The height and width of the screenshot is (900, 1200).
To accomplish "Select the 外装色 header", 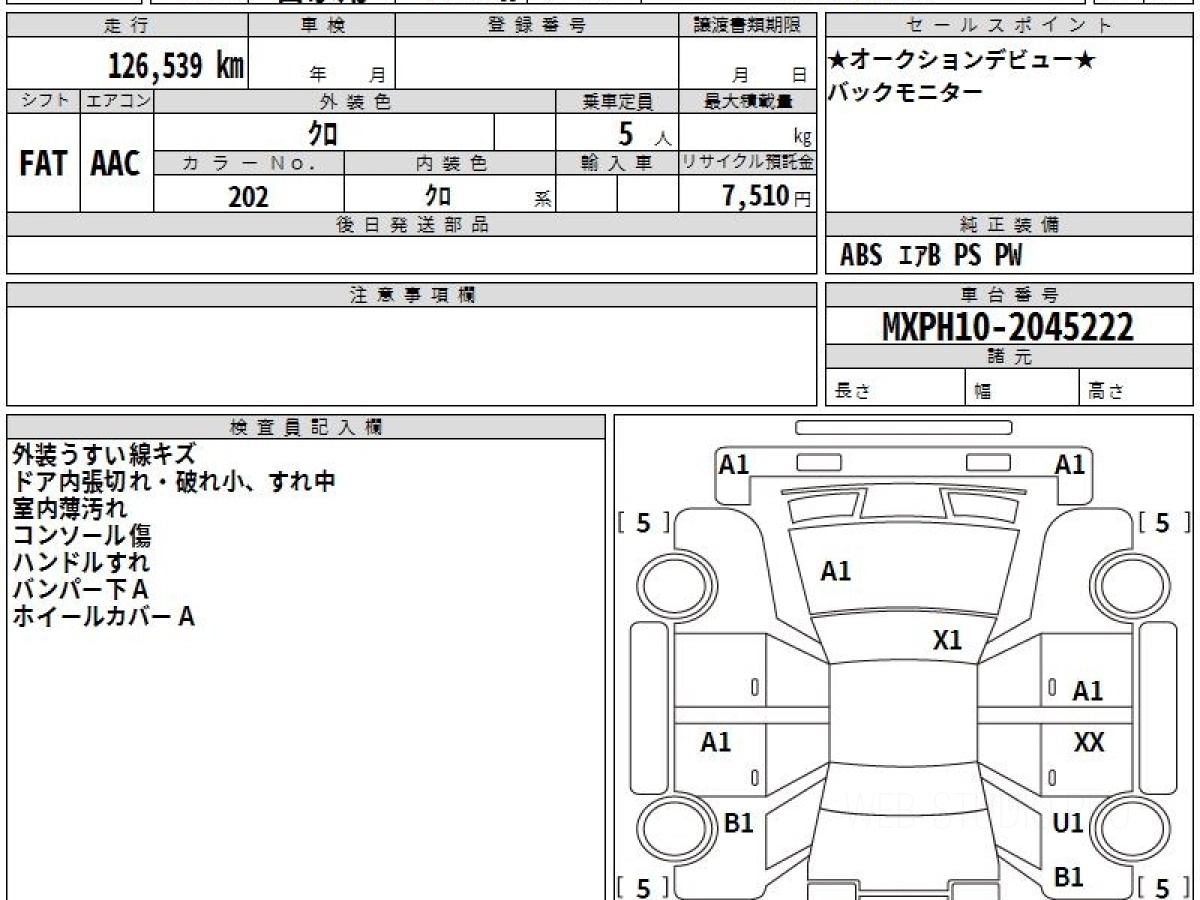I will (355, 101).
